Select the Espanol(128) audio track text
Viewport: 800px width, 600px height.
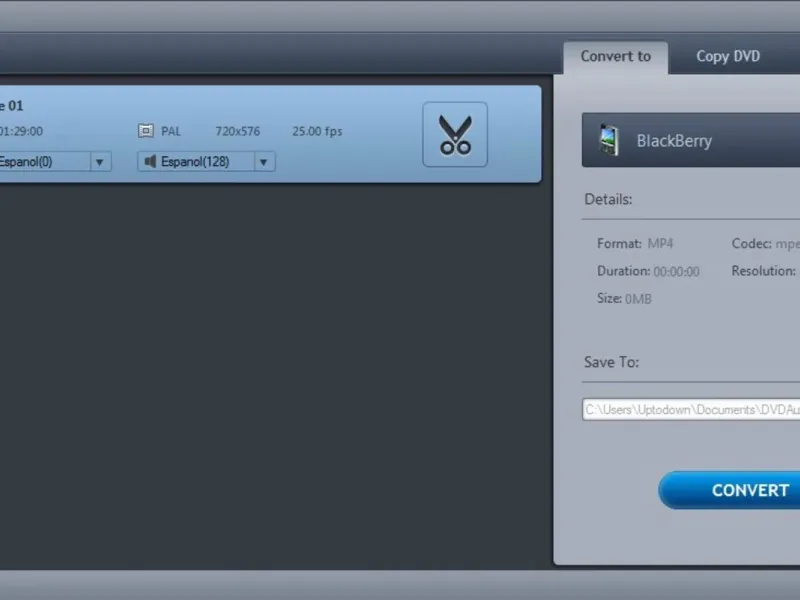[195, 162]
